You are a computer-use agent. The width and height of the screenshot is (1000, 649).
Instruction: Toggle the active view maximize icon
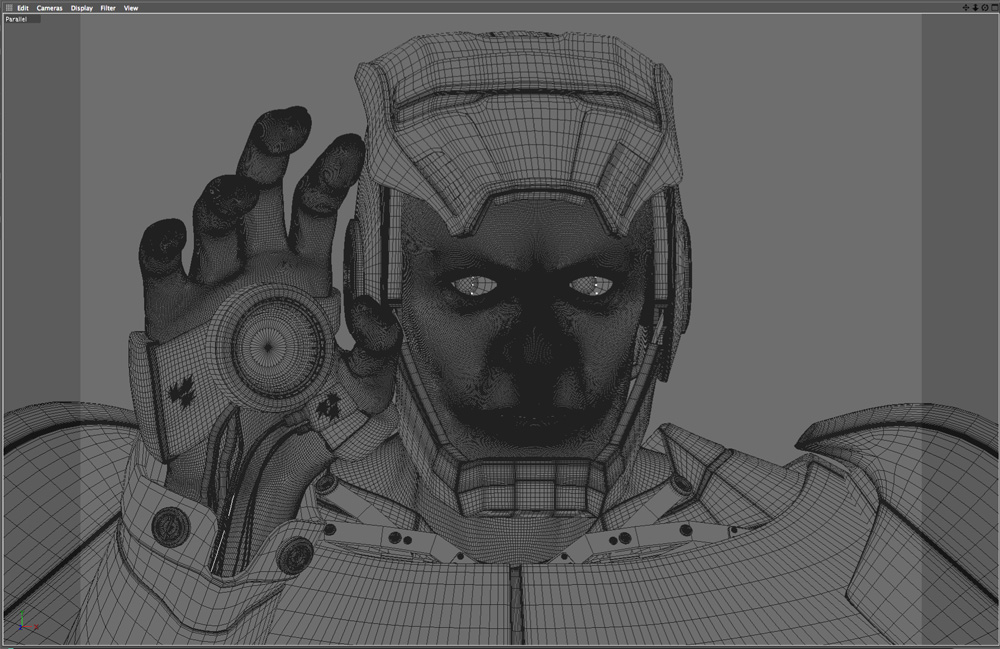(x=994, y=8)
